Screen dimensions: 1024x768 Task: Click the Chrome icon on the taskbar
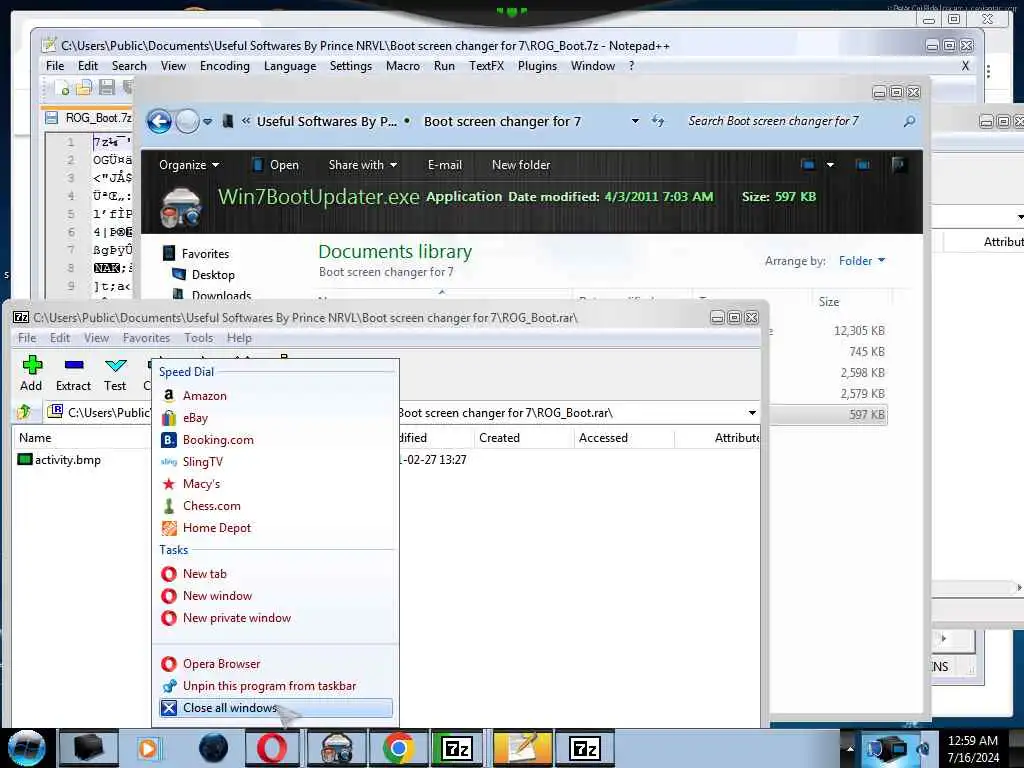click(x=398, y=748)
